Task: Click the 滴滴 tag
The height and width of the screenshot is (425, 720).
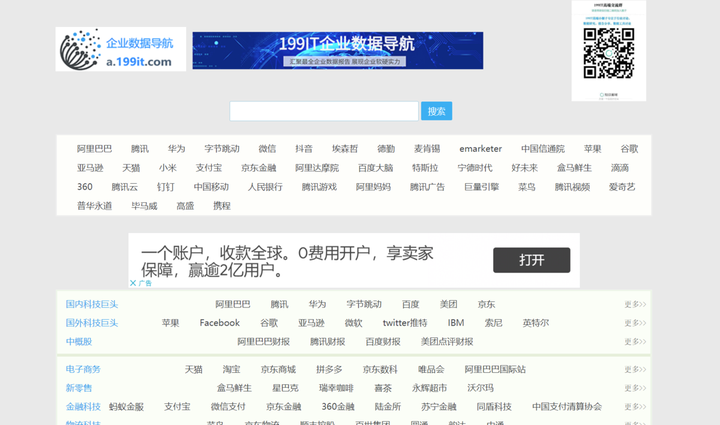Action: (620, 168)
